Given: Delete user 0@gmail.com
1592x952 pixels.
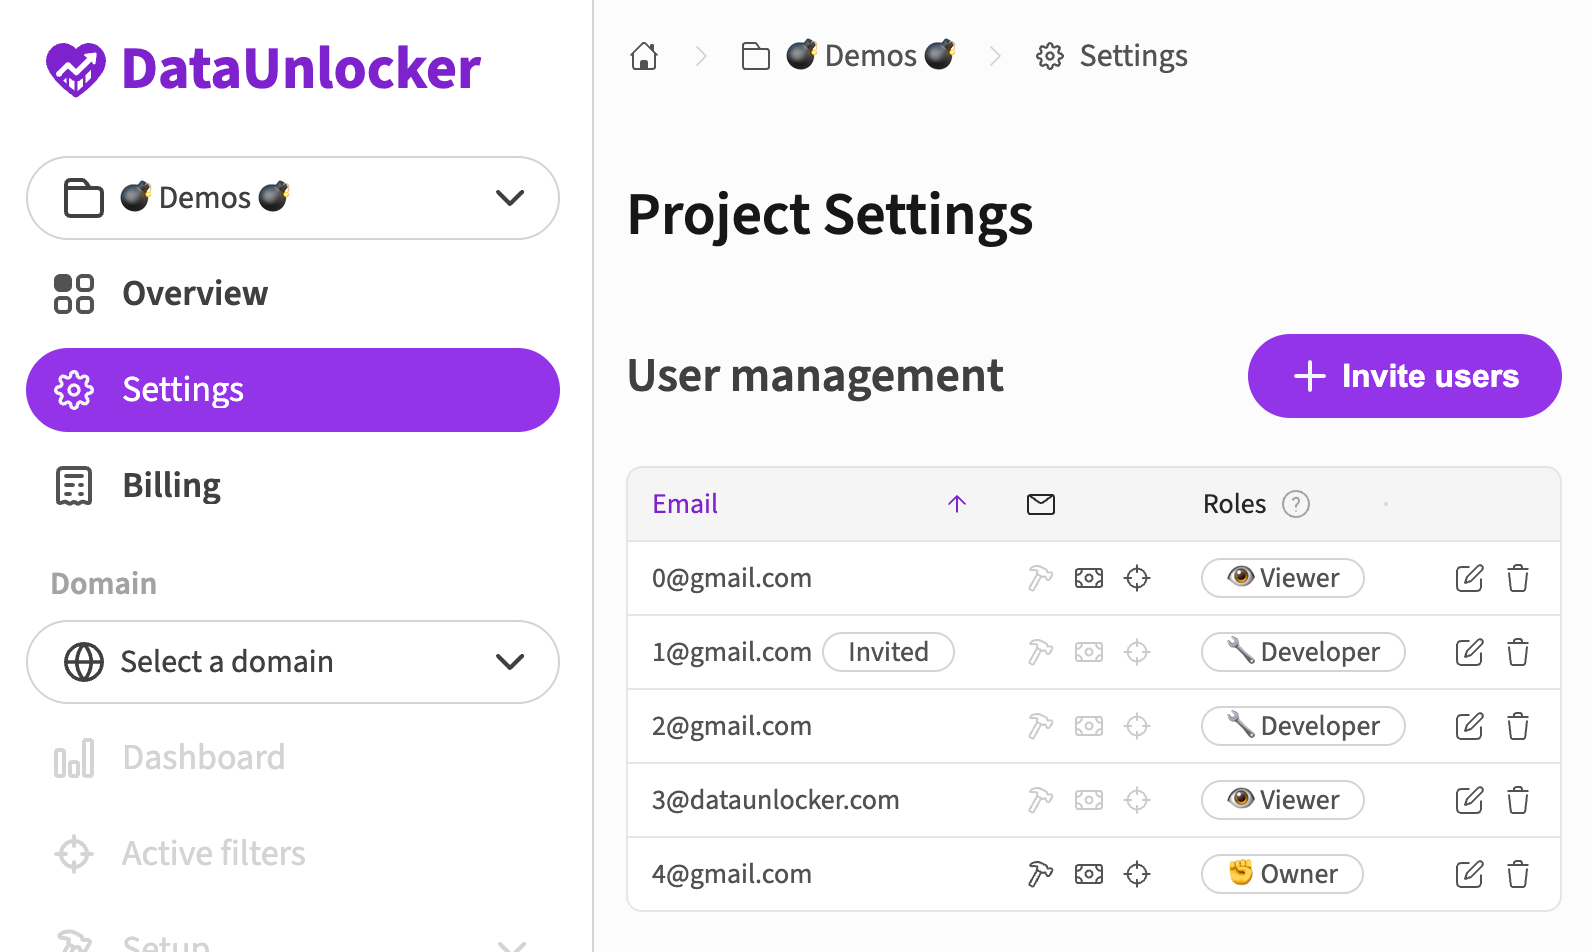Looking at the screenshot, I should click(x=1518, y=578).
